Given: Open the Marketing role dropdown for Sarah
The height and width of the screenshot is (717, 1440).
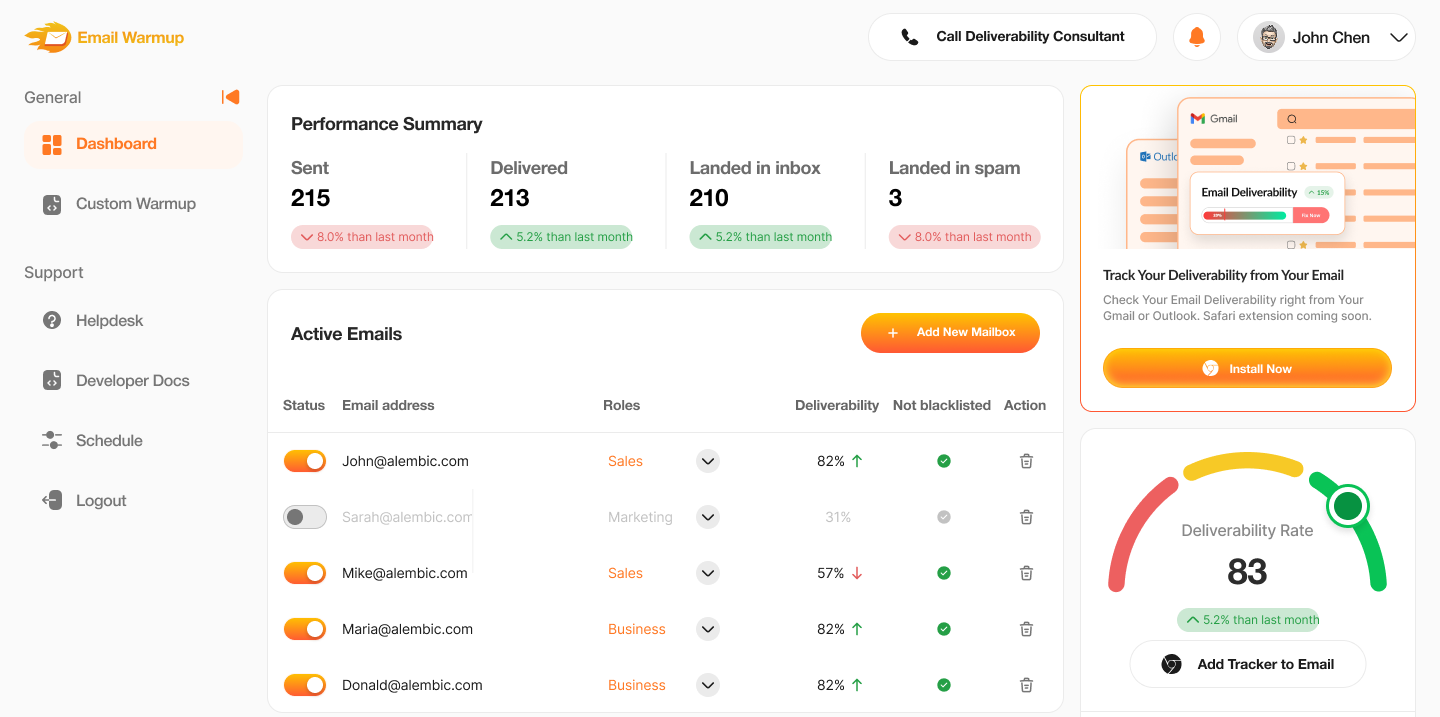Looking at the screenshot, I should [708, 517].
